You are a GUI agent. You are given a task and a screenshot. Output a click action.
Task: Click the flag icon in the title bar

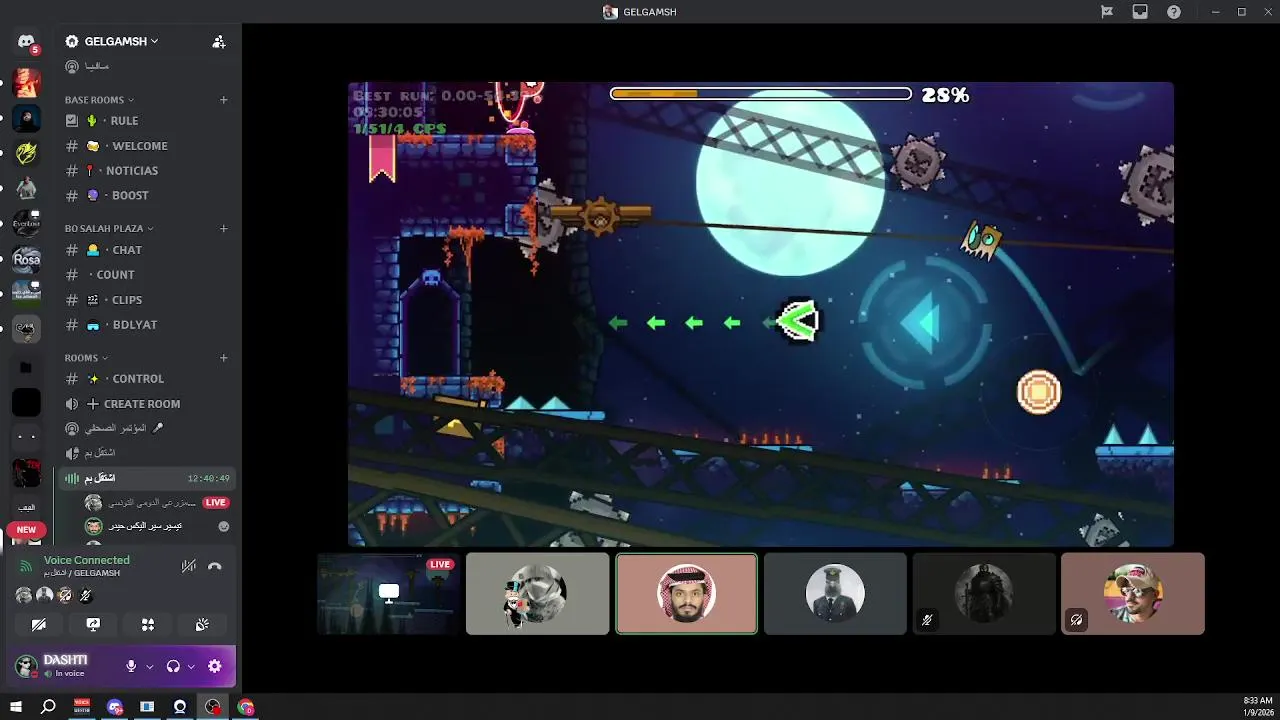pyautogui.click(x=1107, y=12)
